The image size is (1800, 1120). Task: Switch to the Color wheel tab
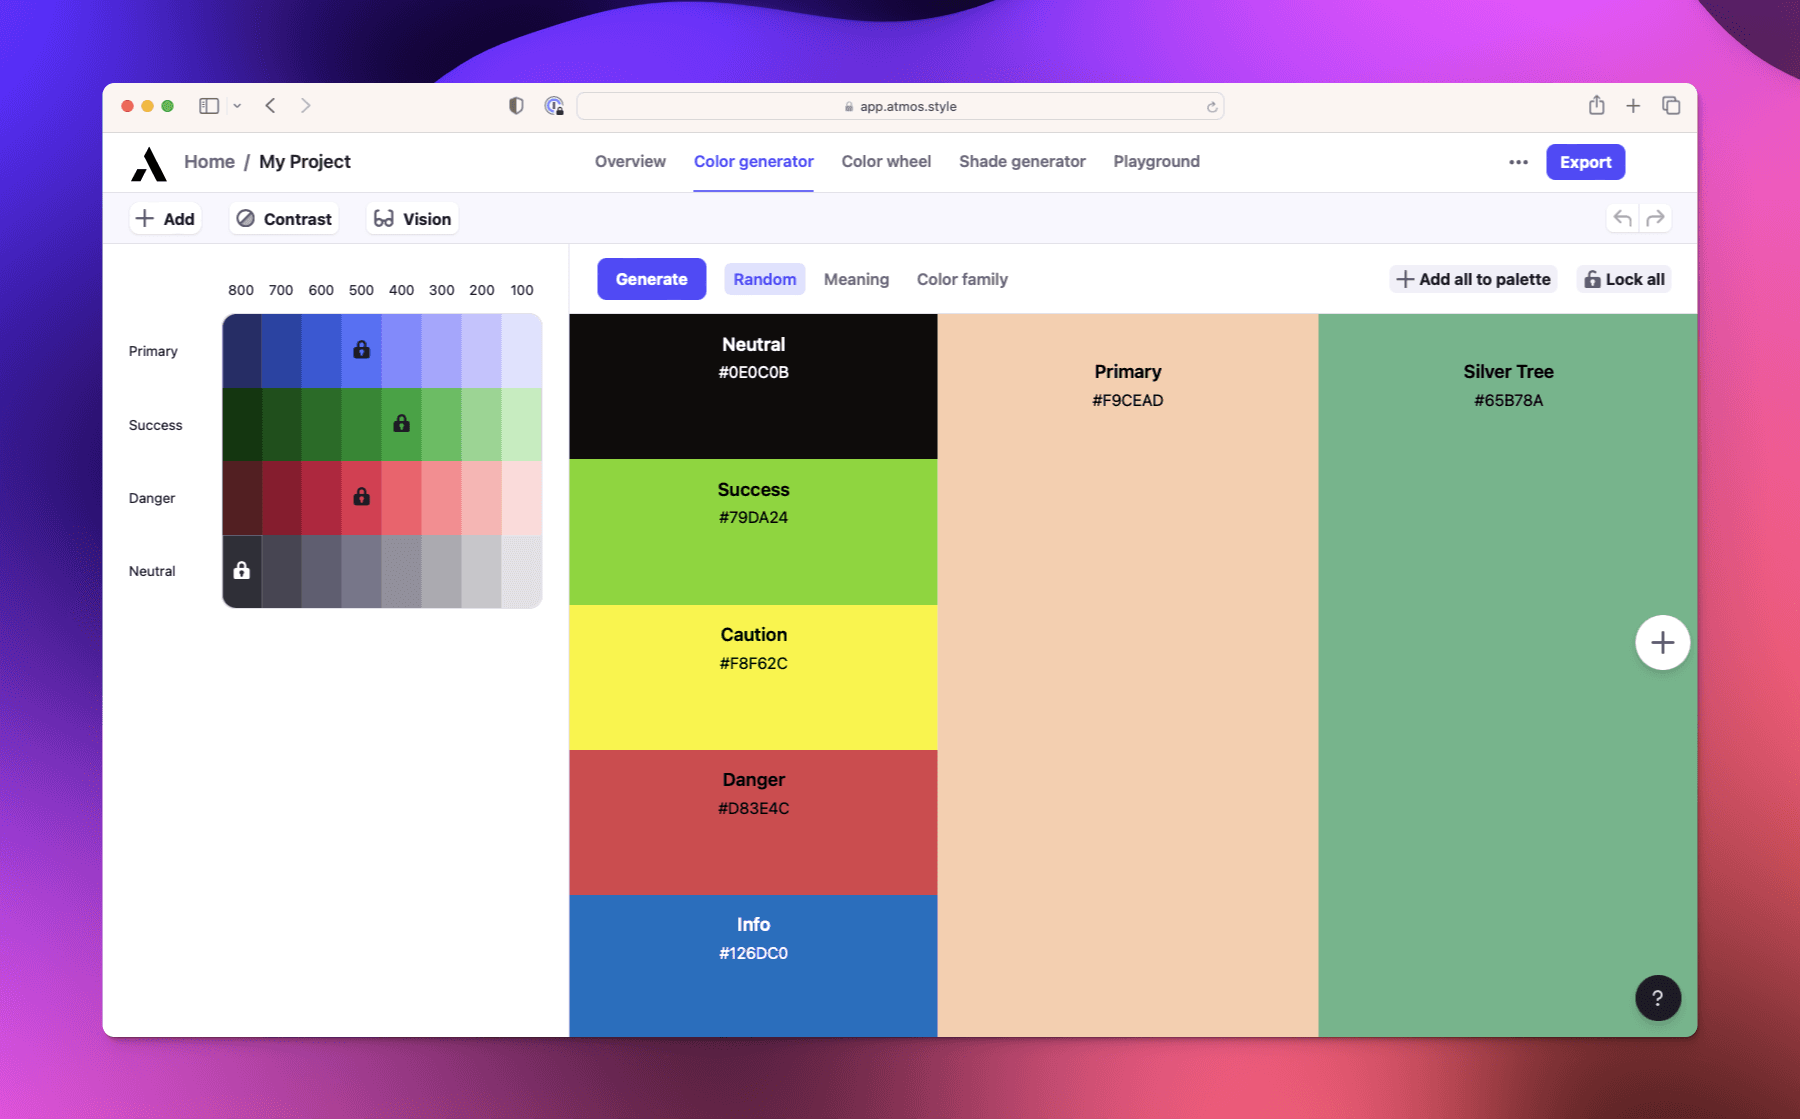point(886,161)
